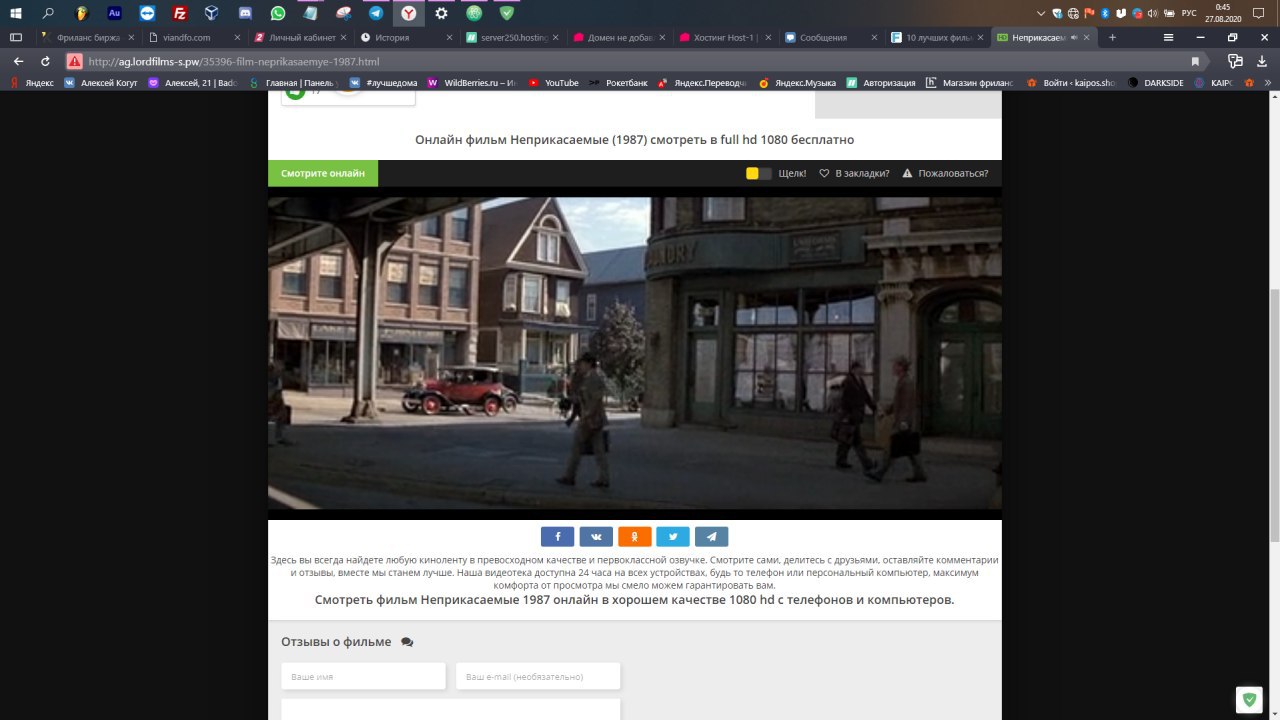Open the browser downloads icon
Screen dimensions: 1280x720
tap(1260, 61)
